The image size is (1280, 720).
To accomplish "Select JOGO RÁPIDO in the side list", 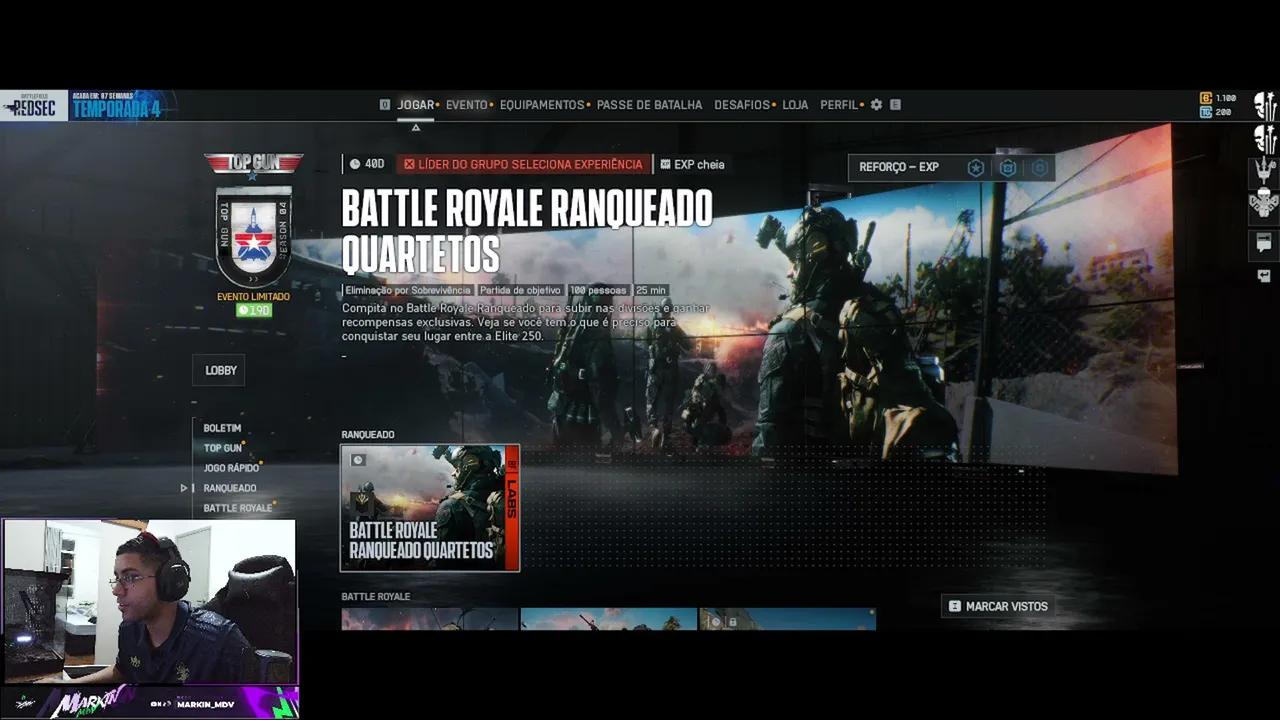I will pyautogui.click(x=231, y=468).
